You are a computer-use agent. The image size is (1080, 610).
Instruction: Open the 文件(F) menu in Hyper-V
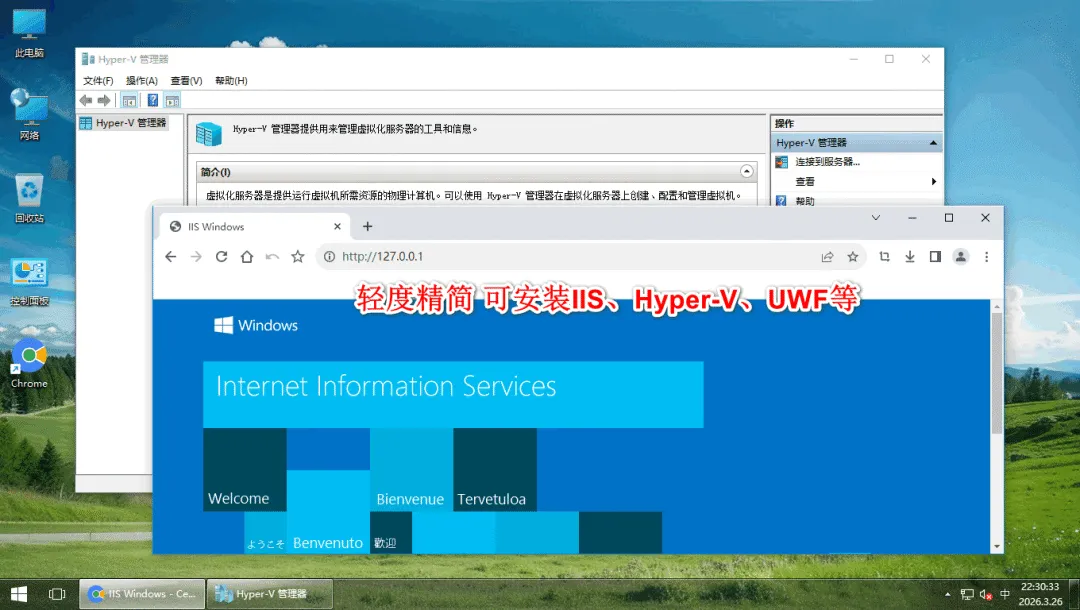[x=98, y=81]
